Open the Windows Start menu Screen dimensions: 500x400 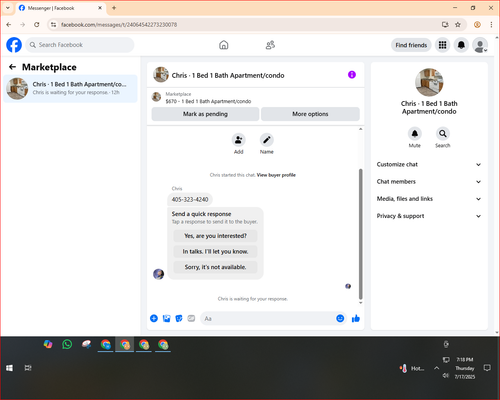click(9, 368)
